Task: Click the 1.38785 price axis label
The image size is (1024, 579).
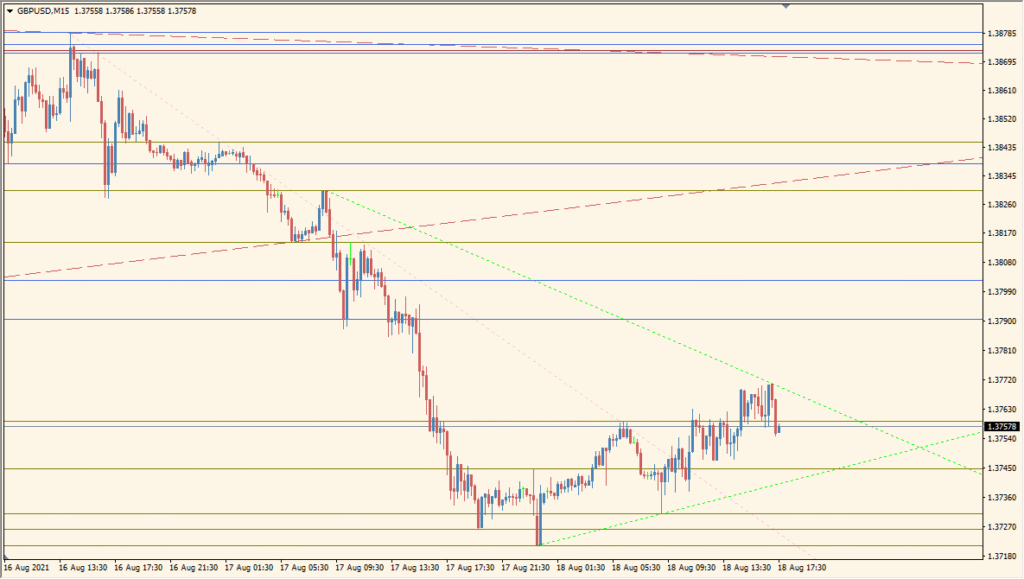Action: (1002, 33)
